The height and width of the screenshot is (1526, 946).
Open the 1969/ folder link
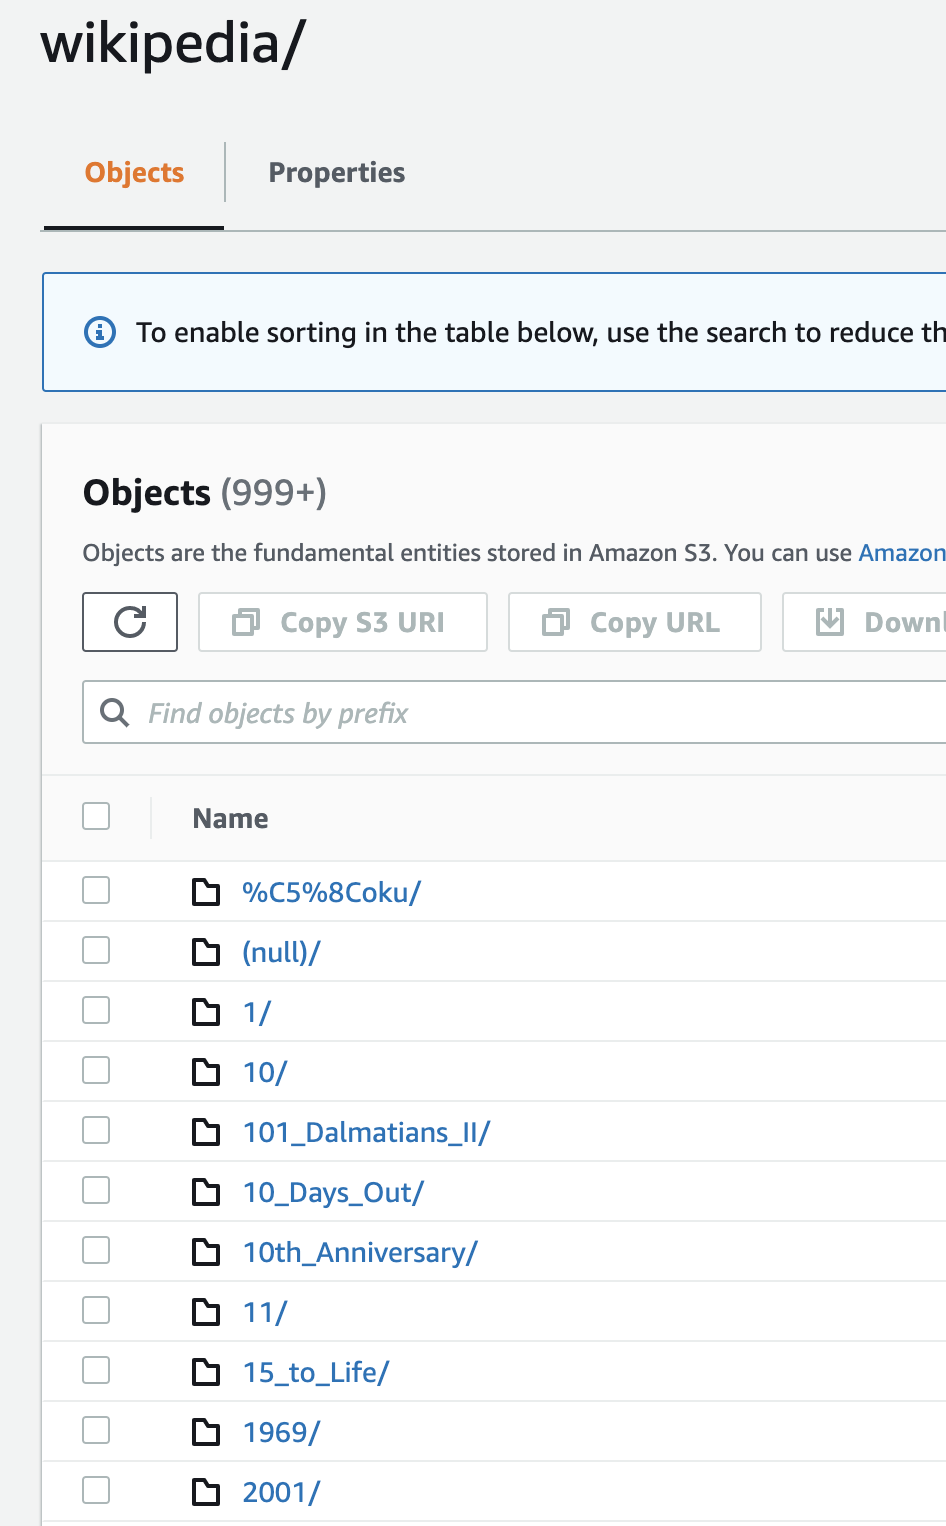pyautogui.click(x=282, y=1432)
